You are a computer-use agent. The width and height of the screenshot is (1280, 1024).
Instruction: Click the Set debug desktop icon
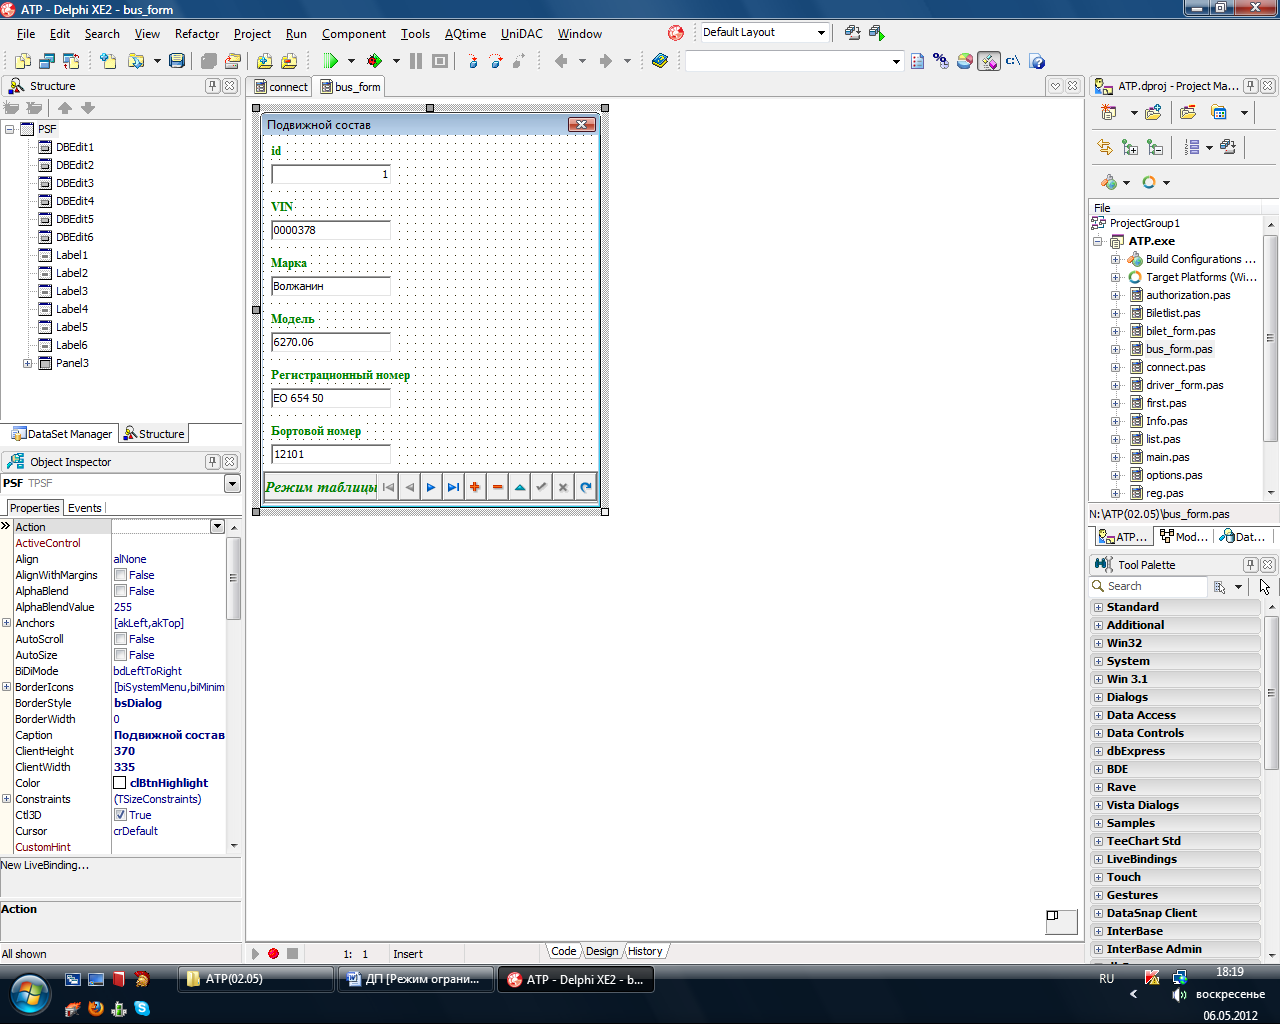pos(877,33)
